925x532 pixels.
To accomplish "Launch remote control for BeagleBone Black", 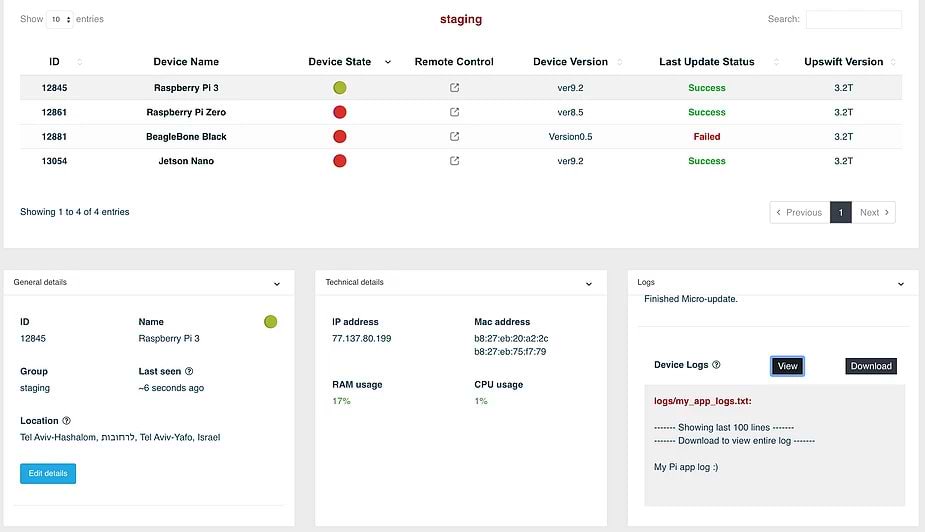I will tap(455, 137).
